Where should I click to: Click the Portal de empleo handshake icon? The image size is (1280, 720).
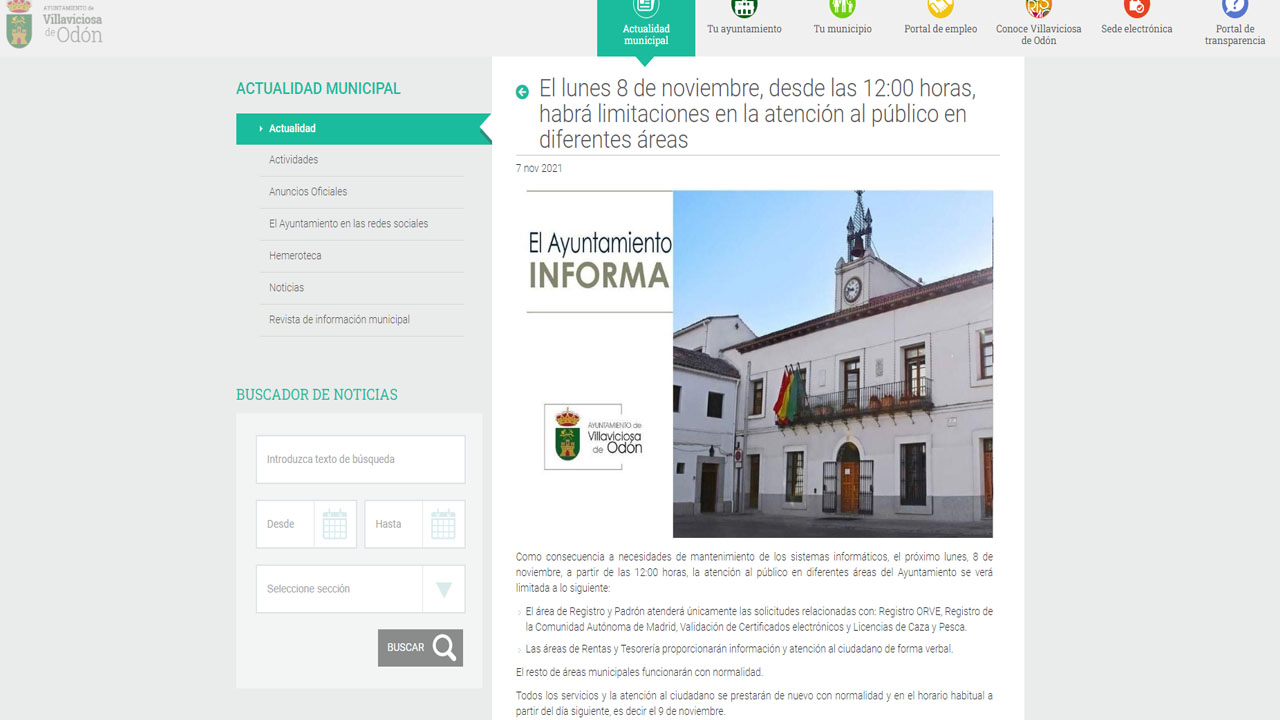(x=940, y=9)
